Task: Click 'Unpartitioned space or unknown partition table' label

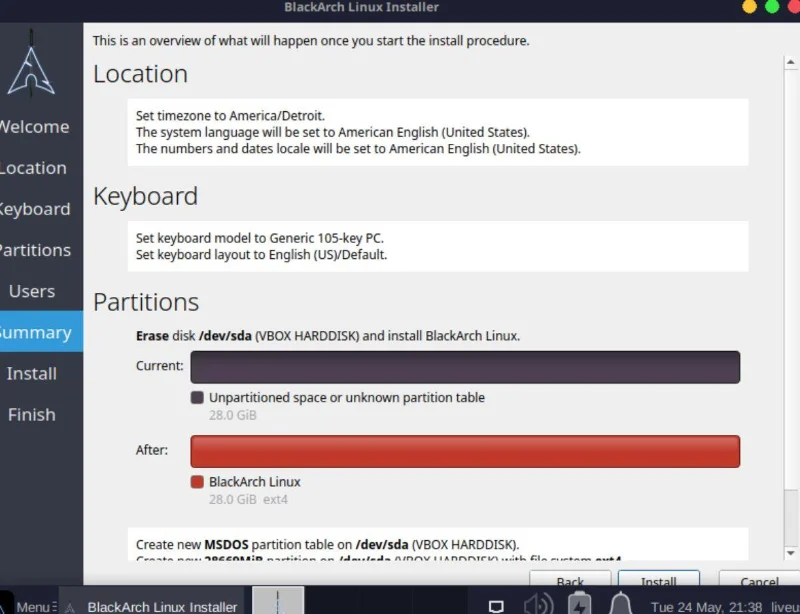Action: point(347,398)
